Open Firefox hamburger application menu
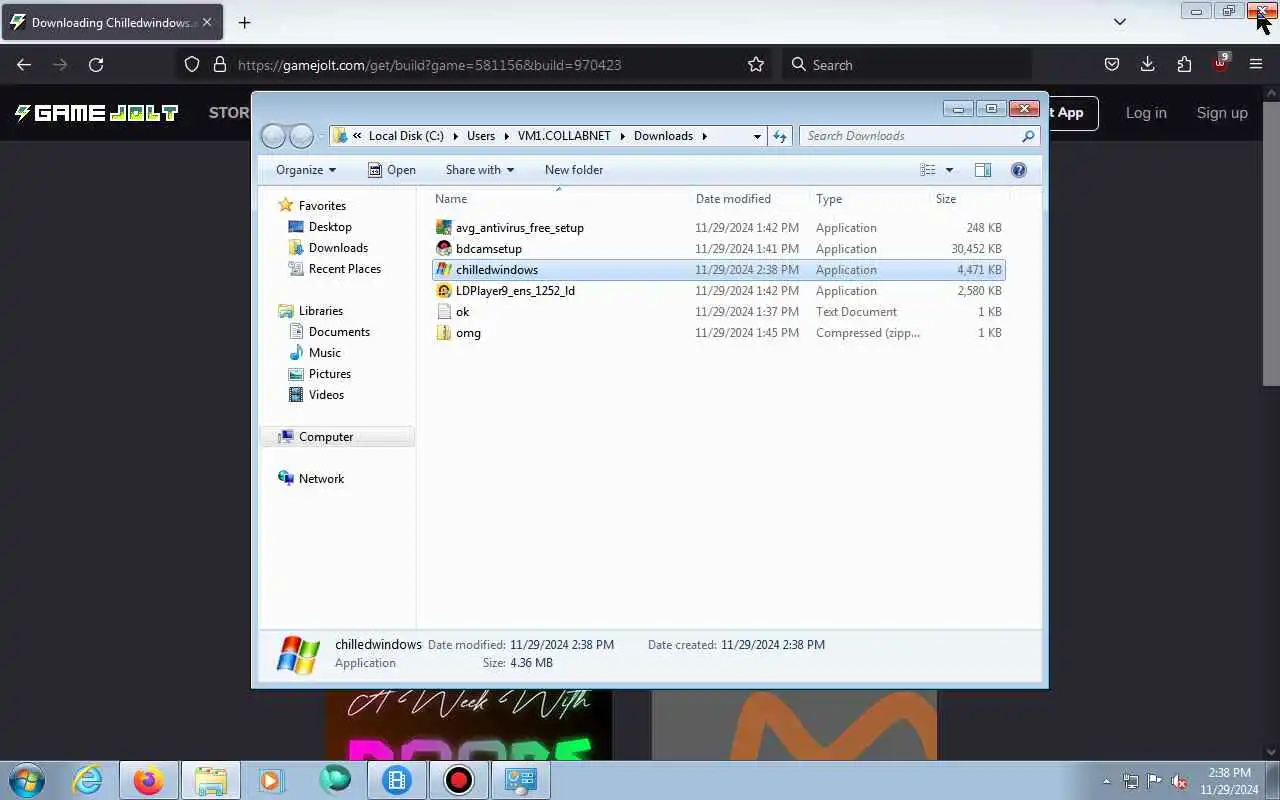1280x800 pixels. point(1256,64)
